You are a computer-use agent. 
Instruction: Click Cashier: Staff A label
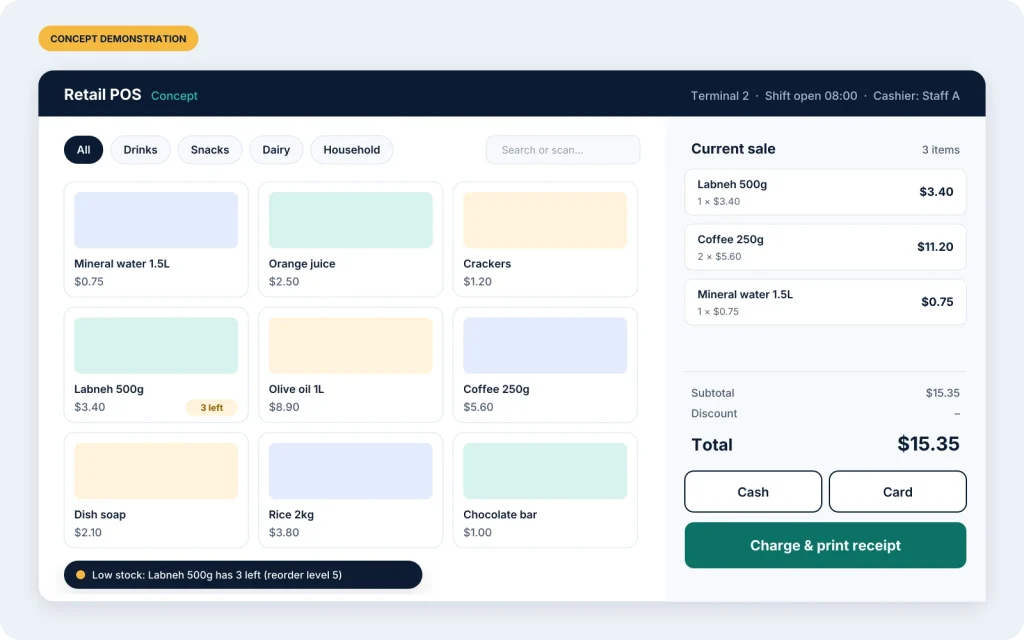coord(916,95)
